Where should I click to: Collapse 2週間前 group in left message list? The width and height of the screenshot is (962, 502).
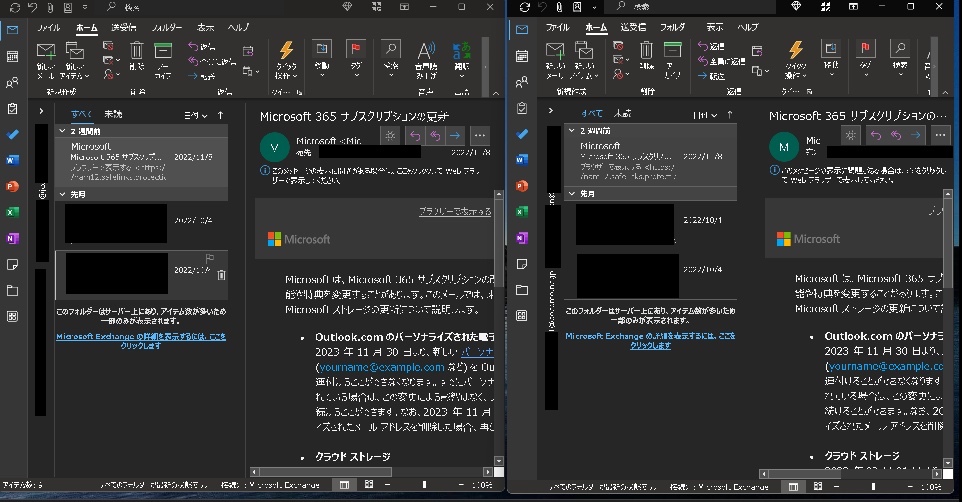tap(62, 131)
